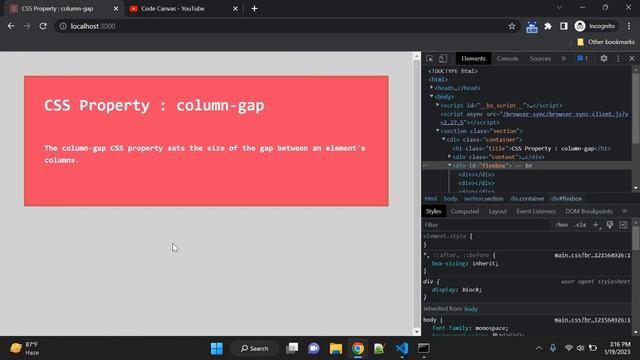This screenshot has height=360, width=640.
Task: Collapse the div id="flexbox" node
Action: coord(449,166)
